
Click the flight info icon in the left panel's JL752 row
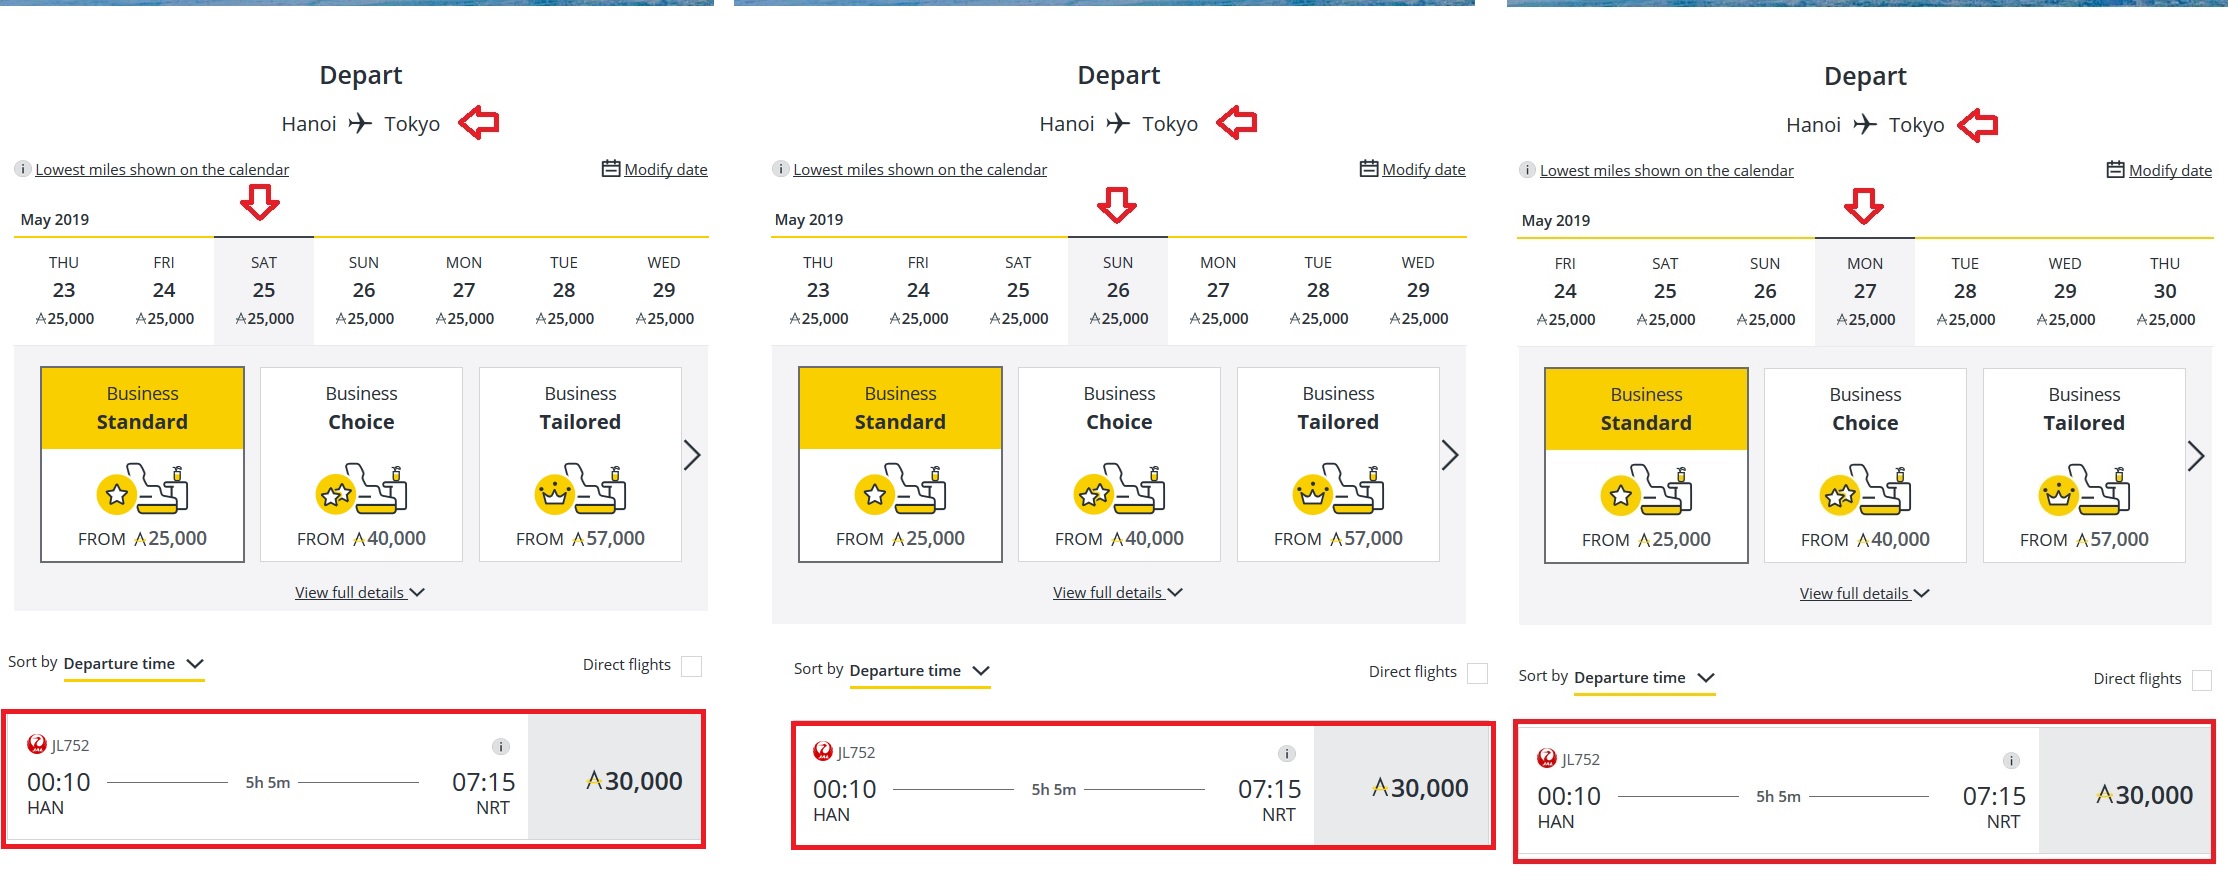pos(501,747)
